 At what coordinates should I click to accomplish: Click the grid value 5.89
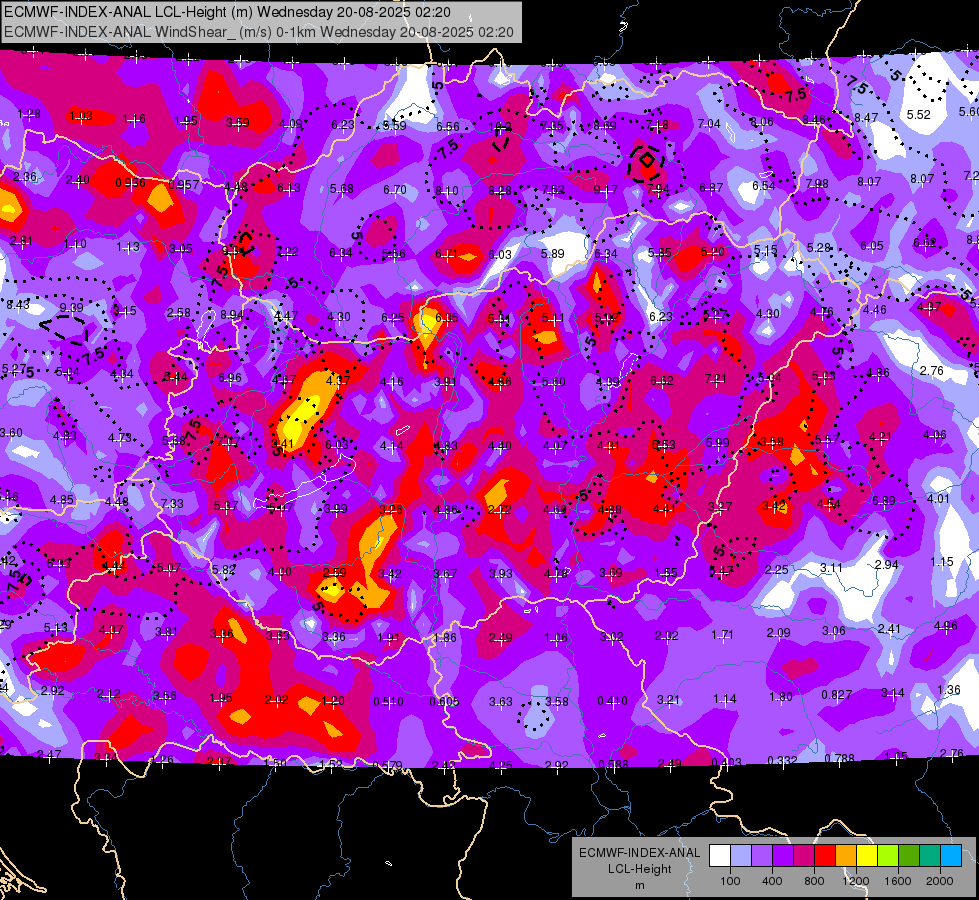coord(553,254)
